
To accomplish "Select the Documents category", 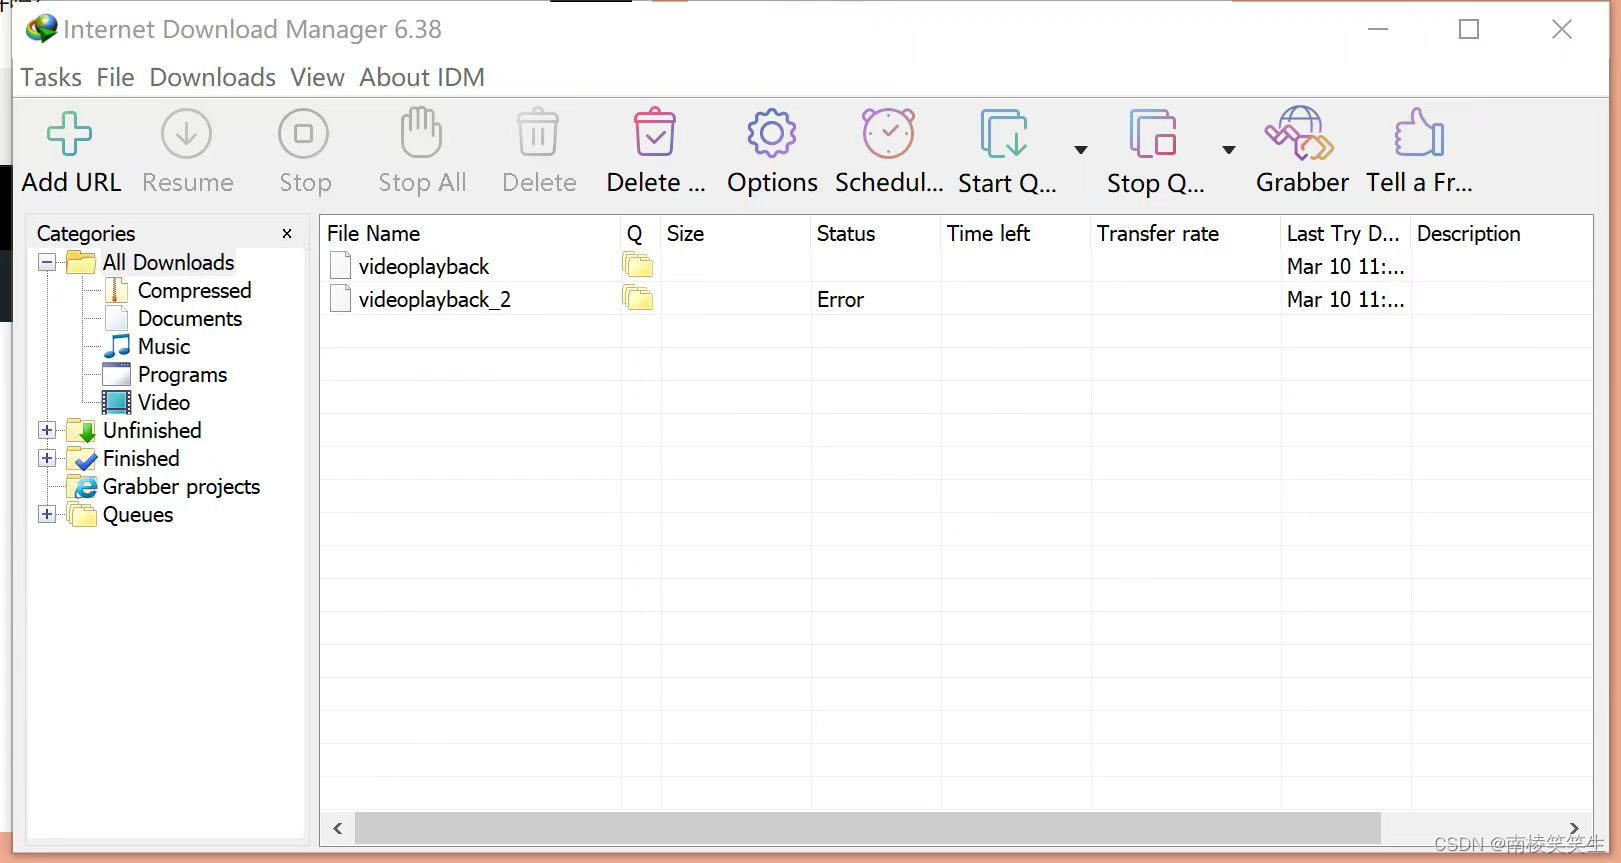I will pyautogui.click(x=189, y=318).
